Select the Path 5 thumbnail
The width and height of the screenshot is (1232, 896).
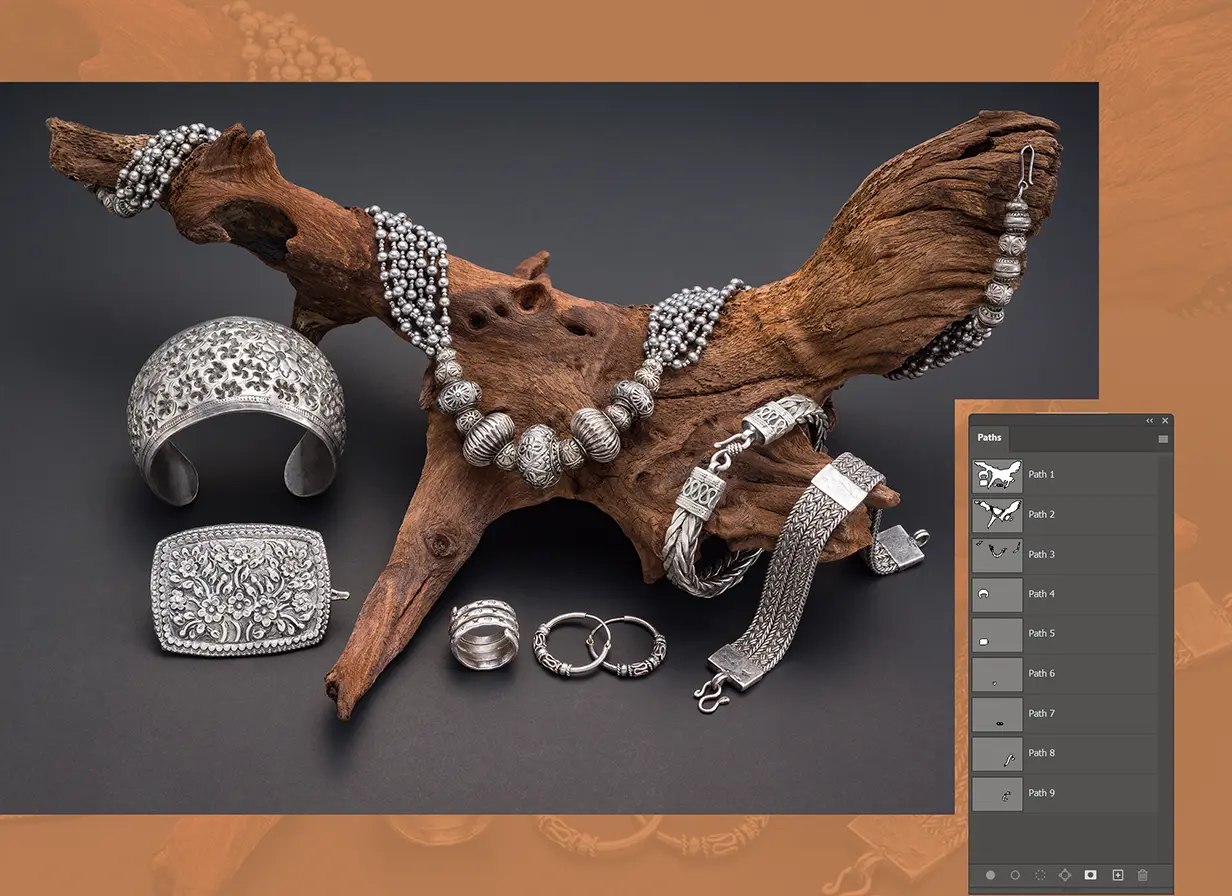(x=997, y=633)
